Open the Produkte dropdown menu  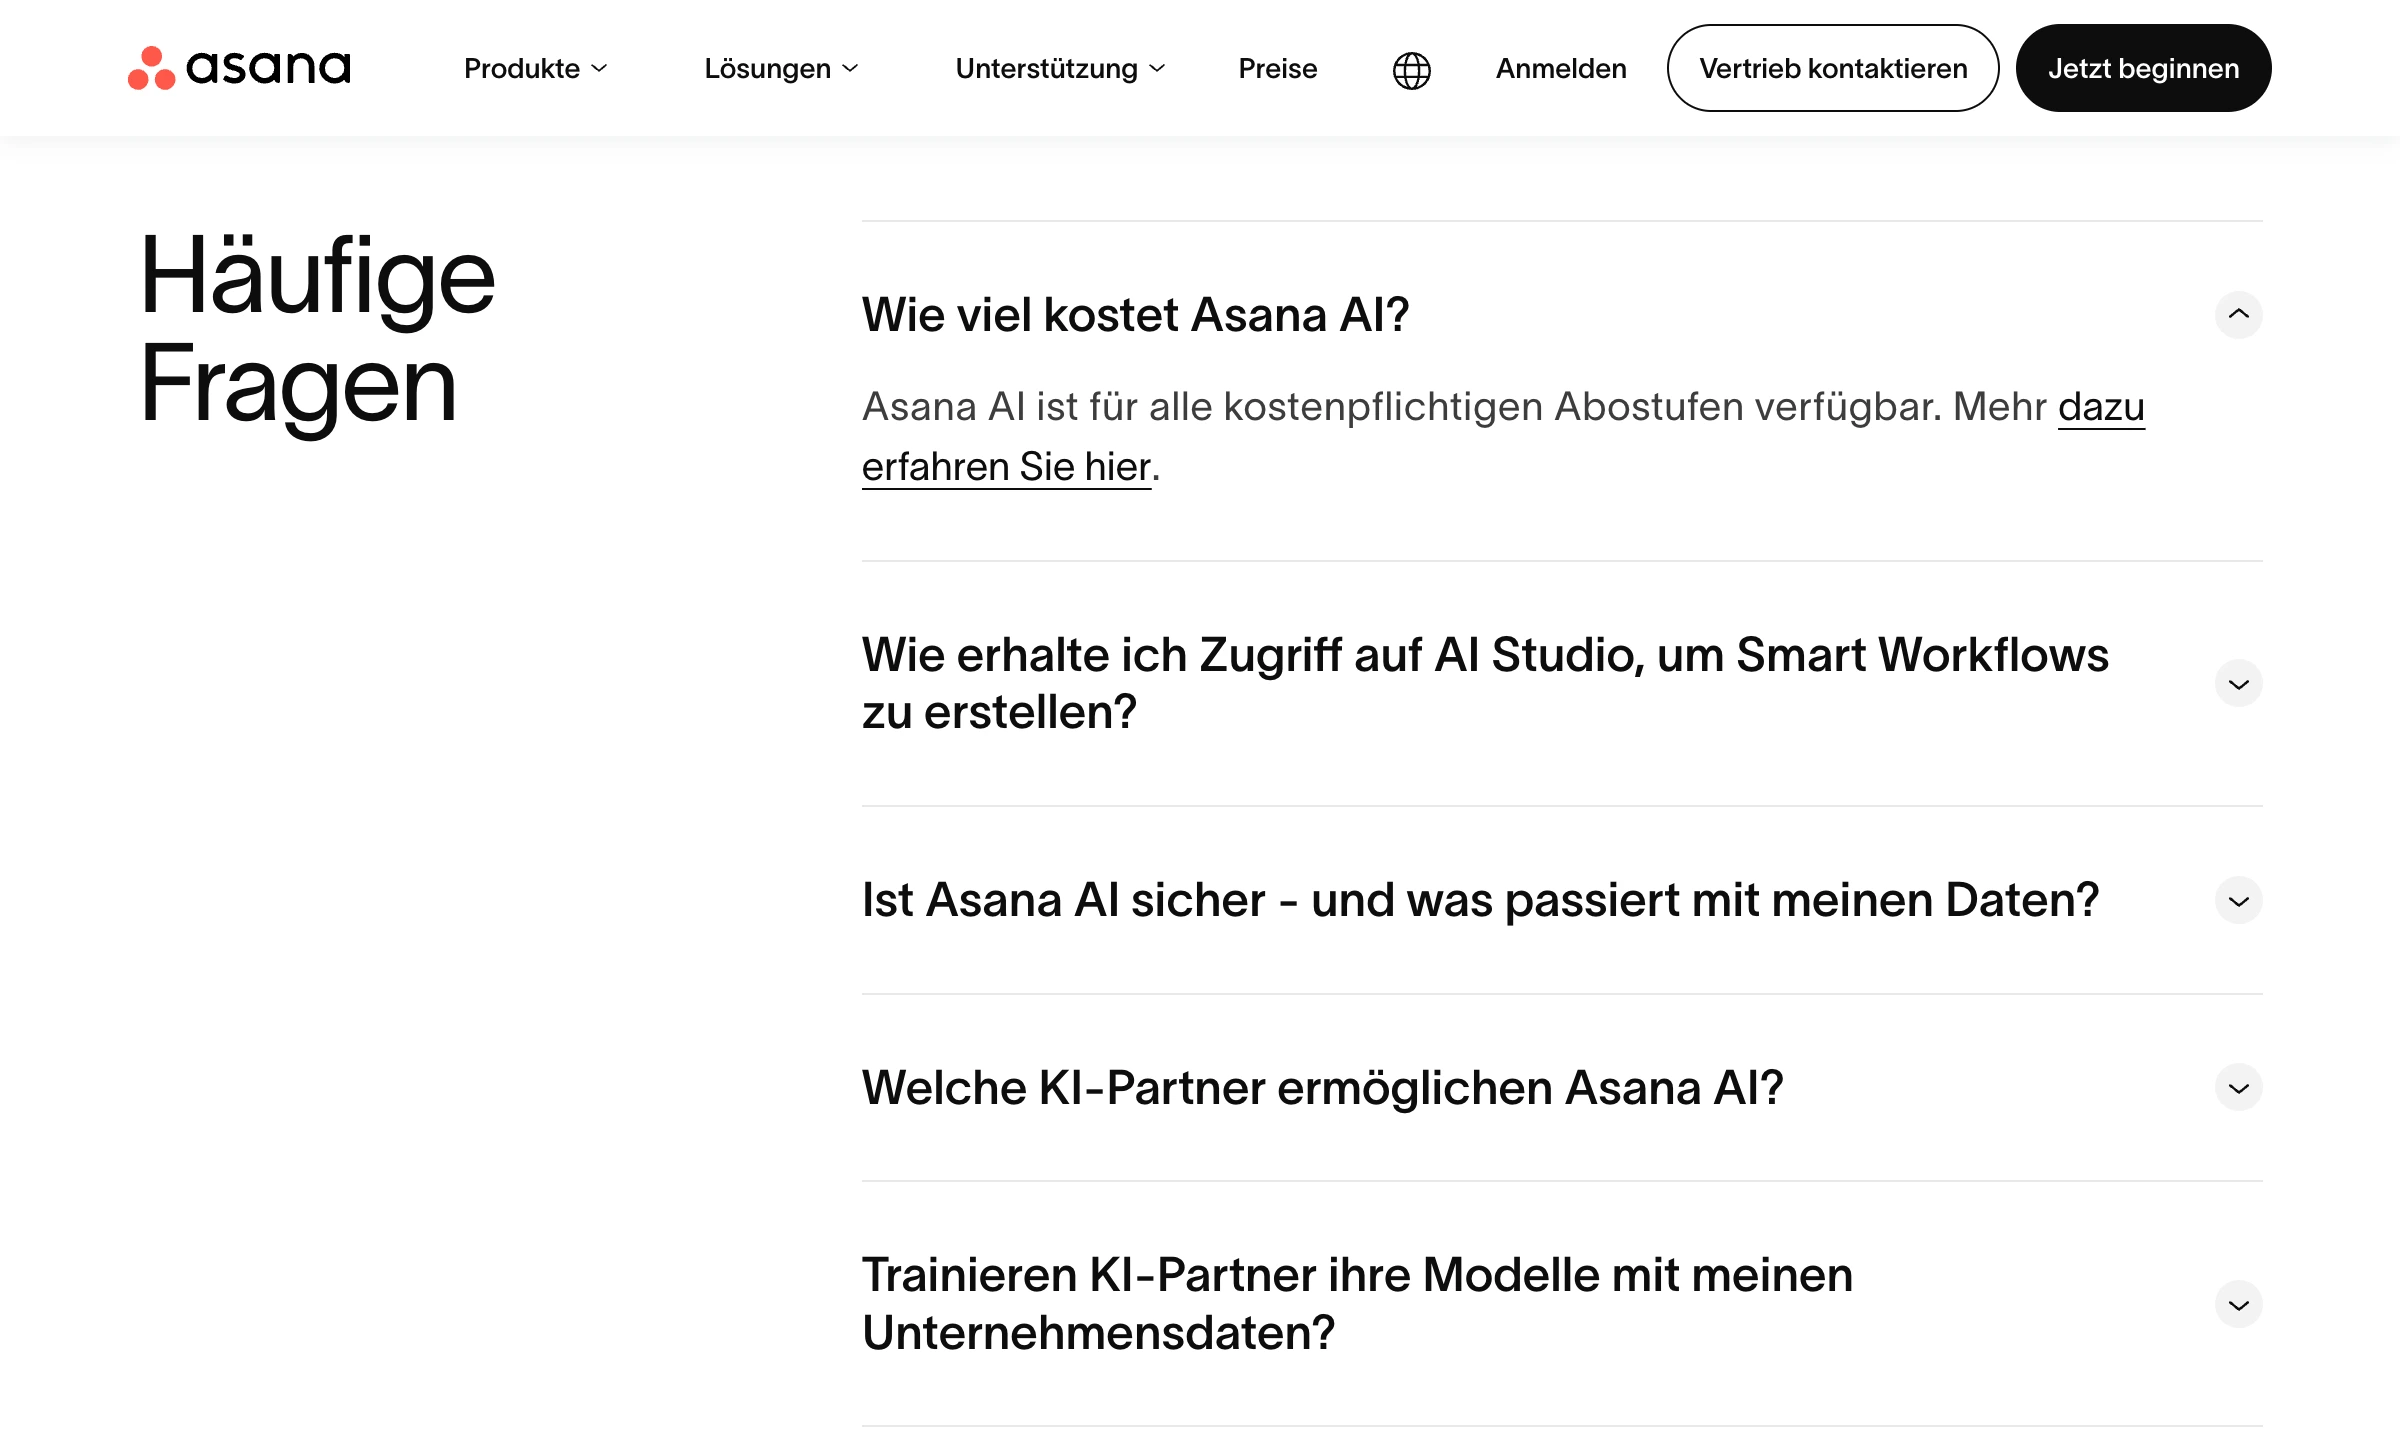[x=535, y=69]
